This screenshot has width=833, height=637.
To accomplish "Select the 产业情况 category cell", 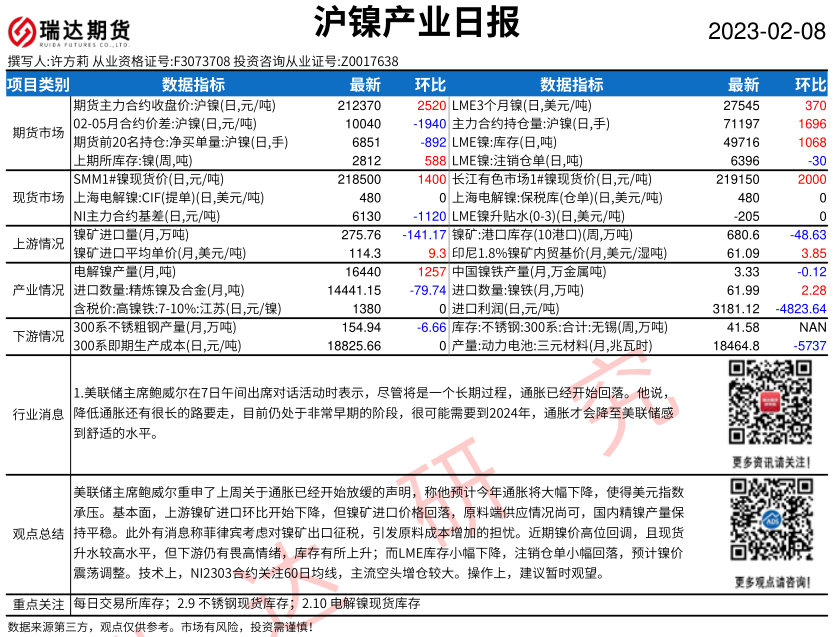I will [38, 288].
